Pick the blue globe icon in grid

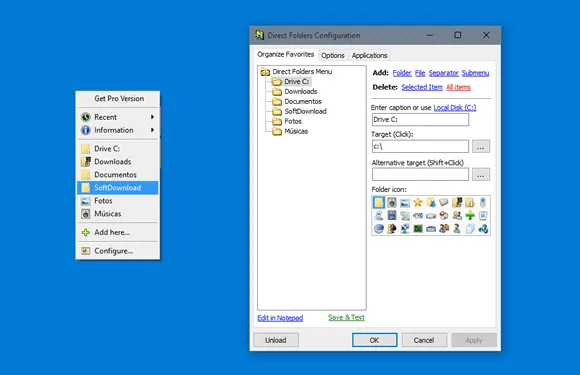point(378,229)
